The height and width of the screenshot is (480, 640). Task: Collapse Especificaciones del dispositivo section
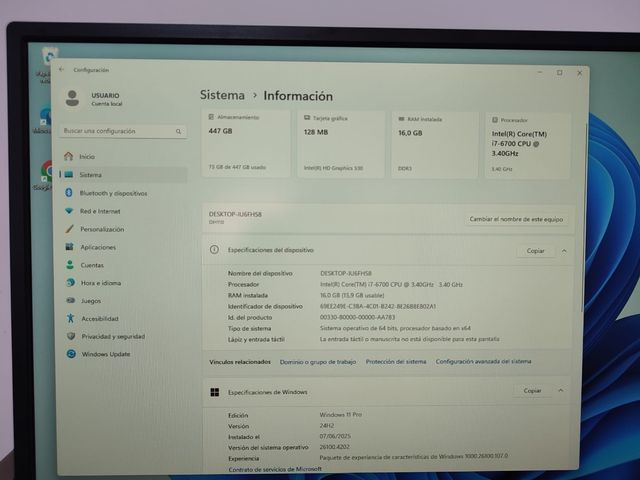click(564, 251)
